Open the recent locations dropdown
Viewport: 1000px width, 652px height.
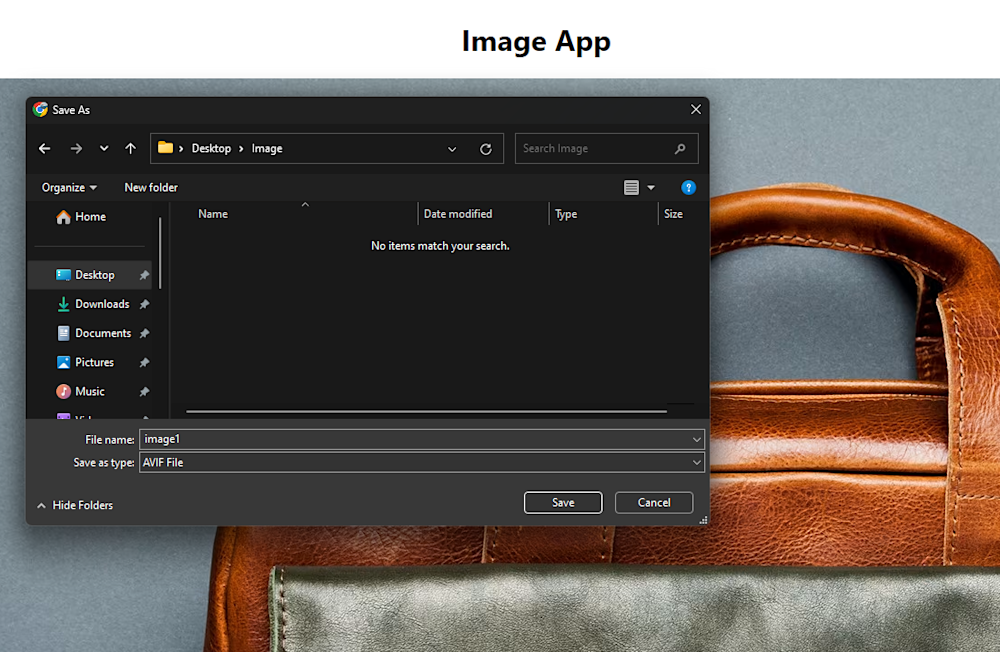tap(104, 149)
